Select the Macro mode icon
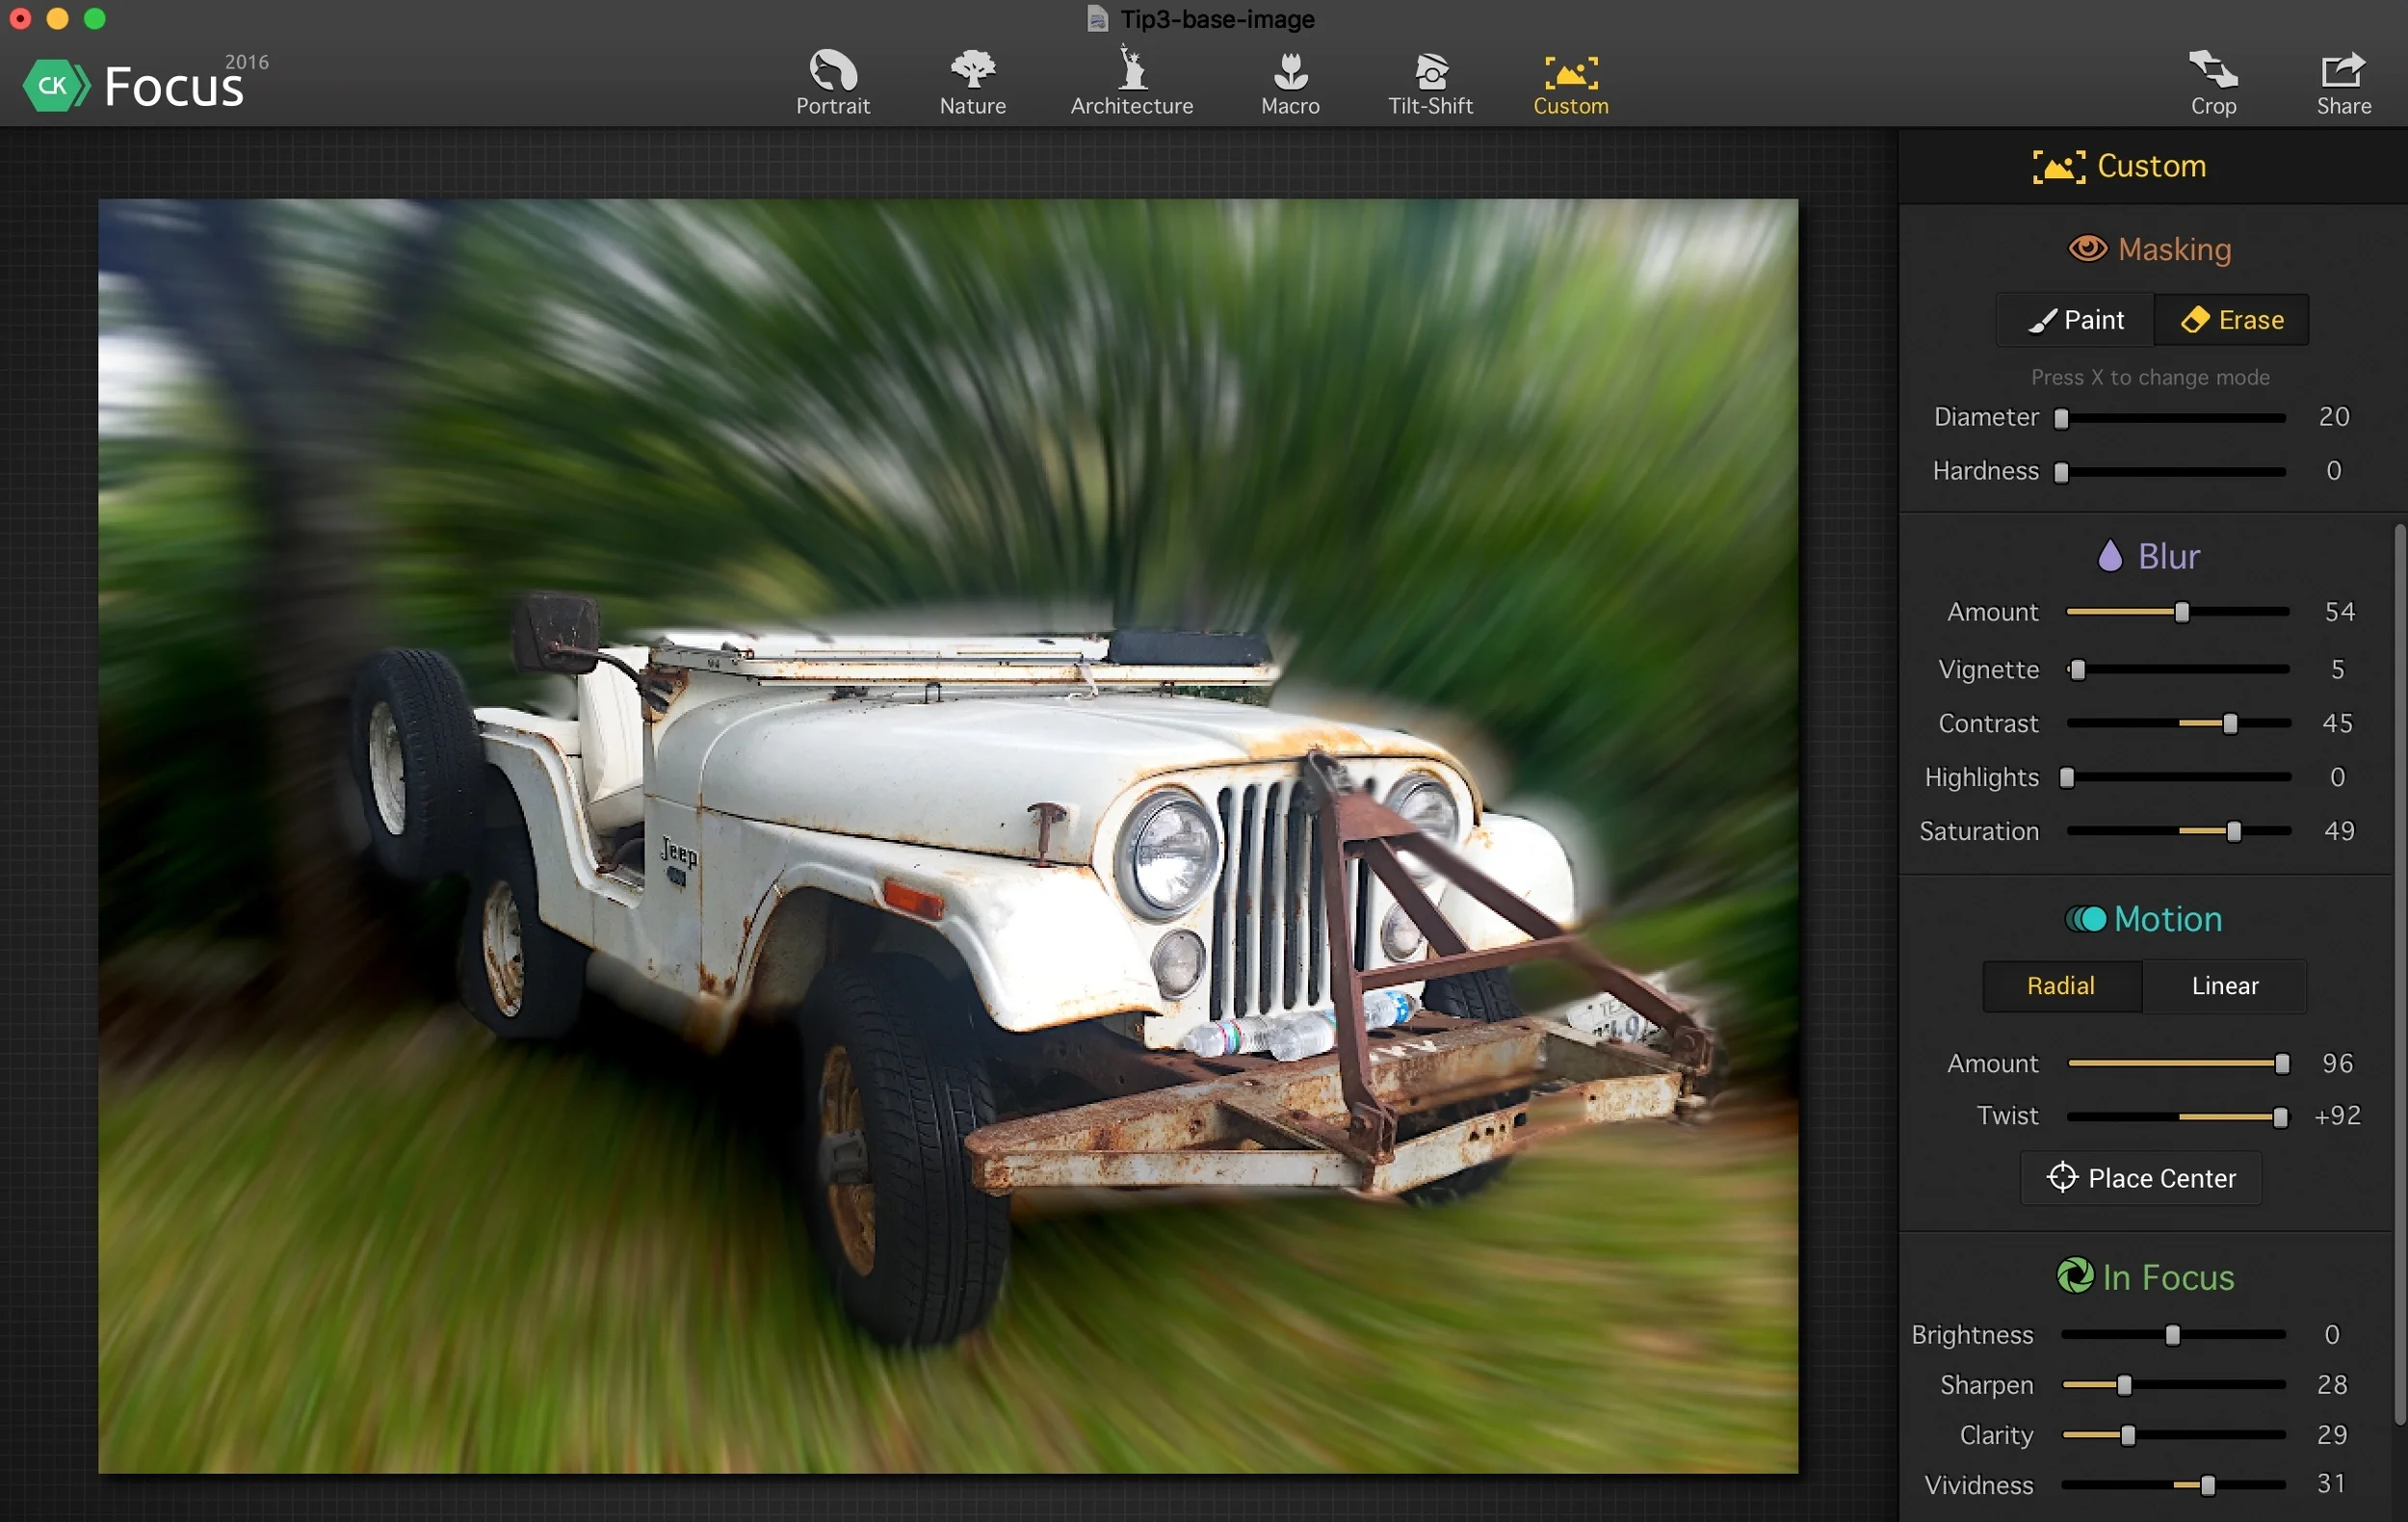The height and width of the screenshot is (1522, 2408). [1290, 71]
